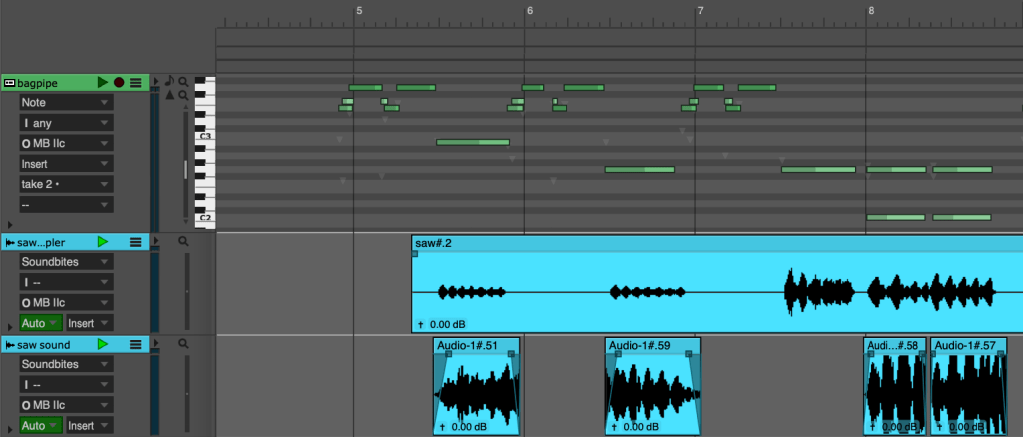Open the saw sound track settings menu icon
This screenshot has height=437, width=1023.
point(136,344)
